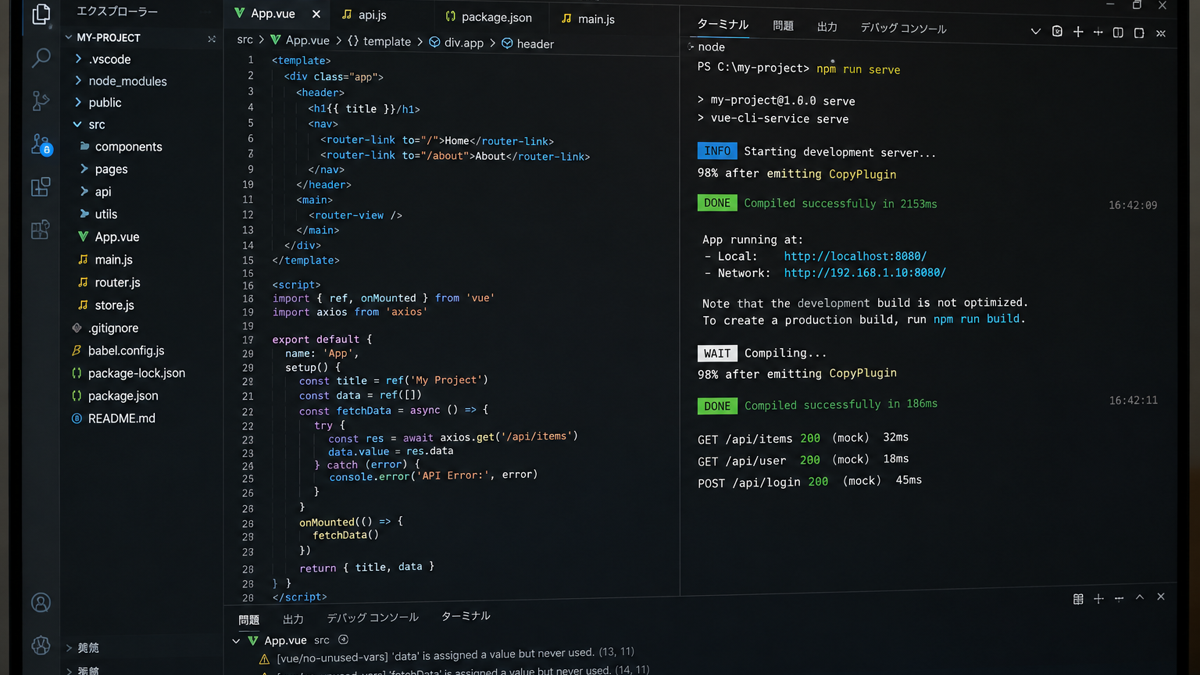Open the Explorer view in activity bar
1200x675 pixels.
point(41,15)
